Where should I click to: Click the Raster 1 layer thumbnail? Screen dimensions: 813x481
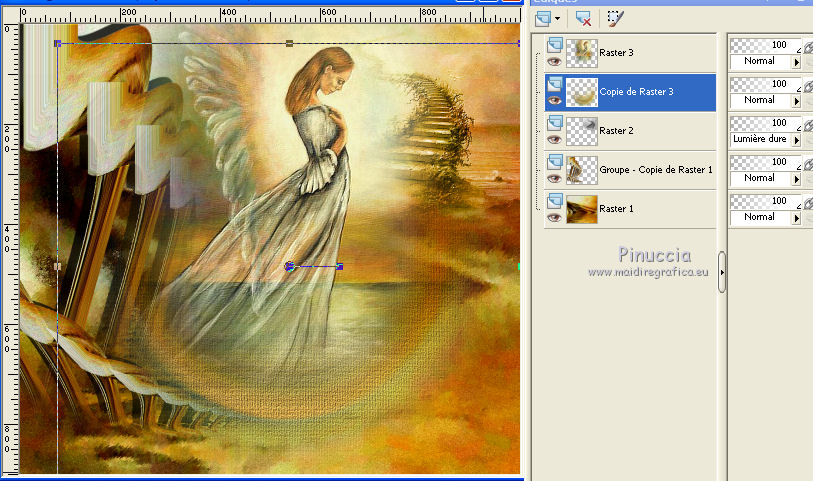[582, 209]
